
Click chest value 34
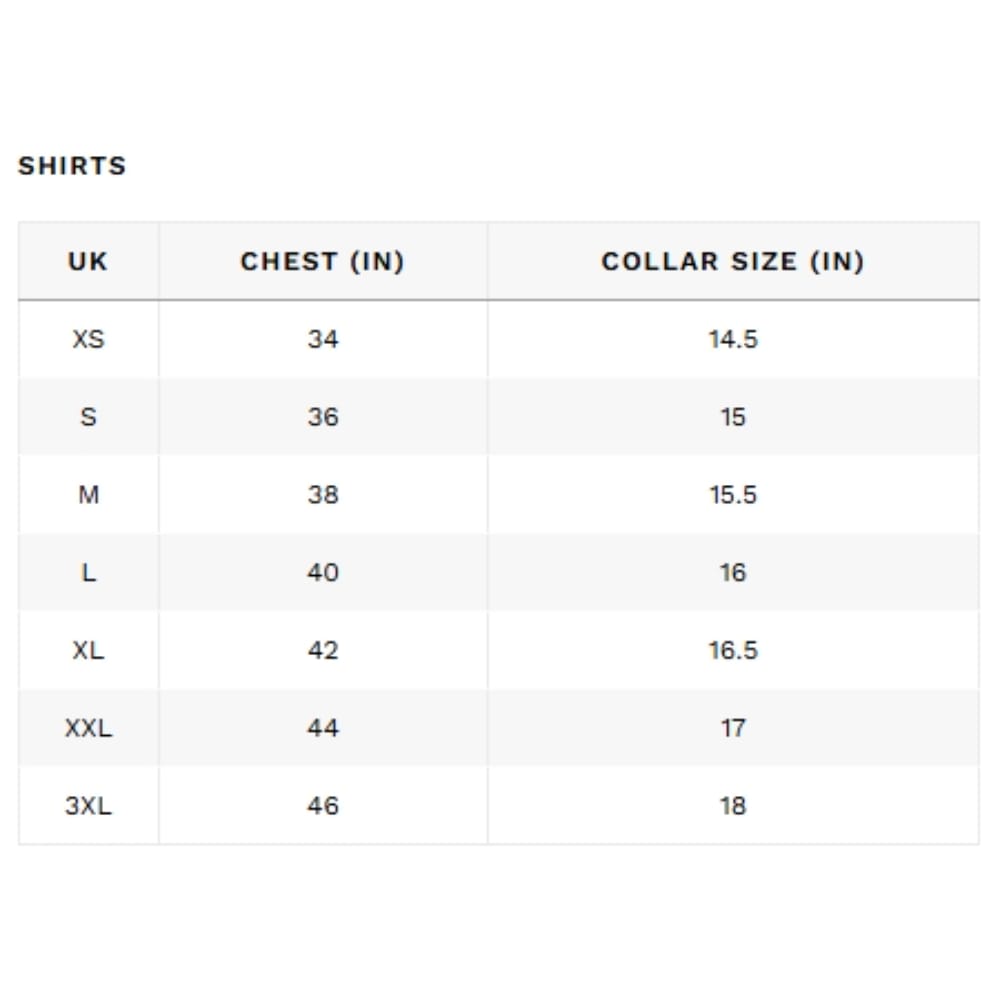point(323,339)
